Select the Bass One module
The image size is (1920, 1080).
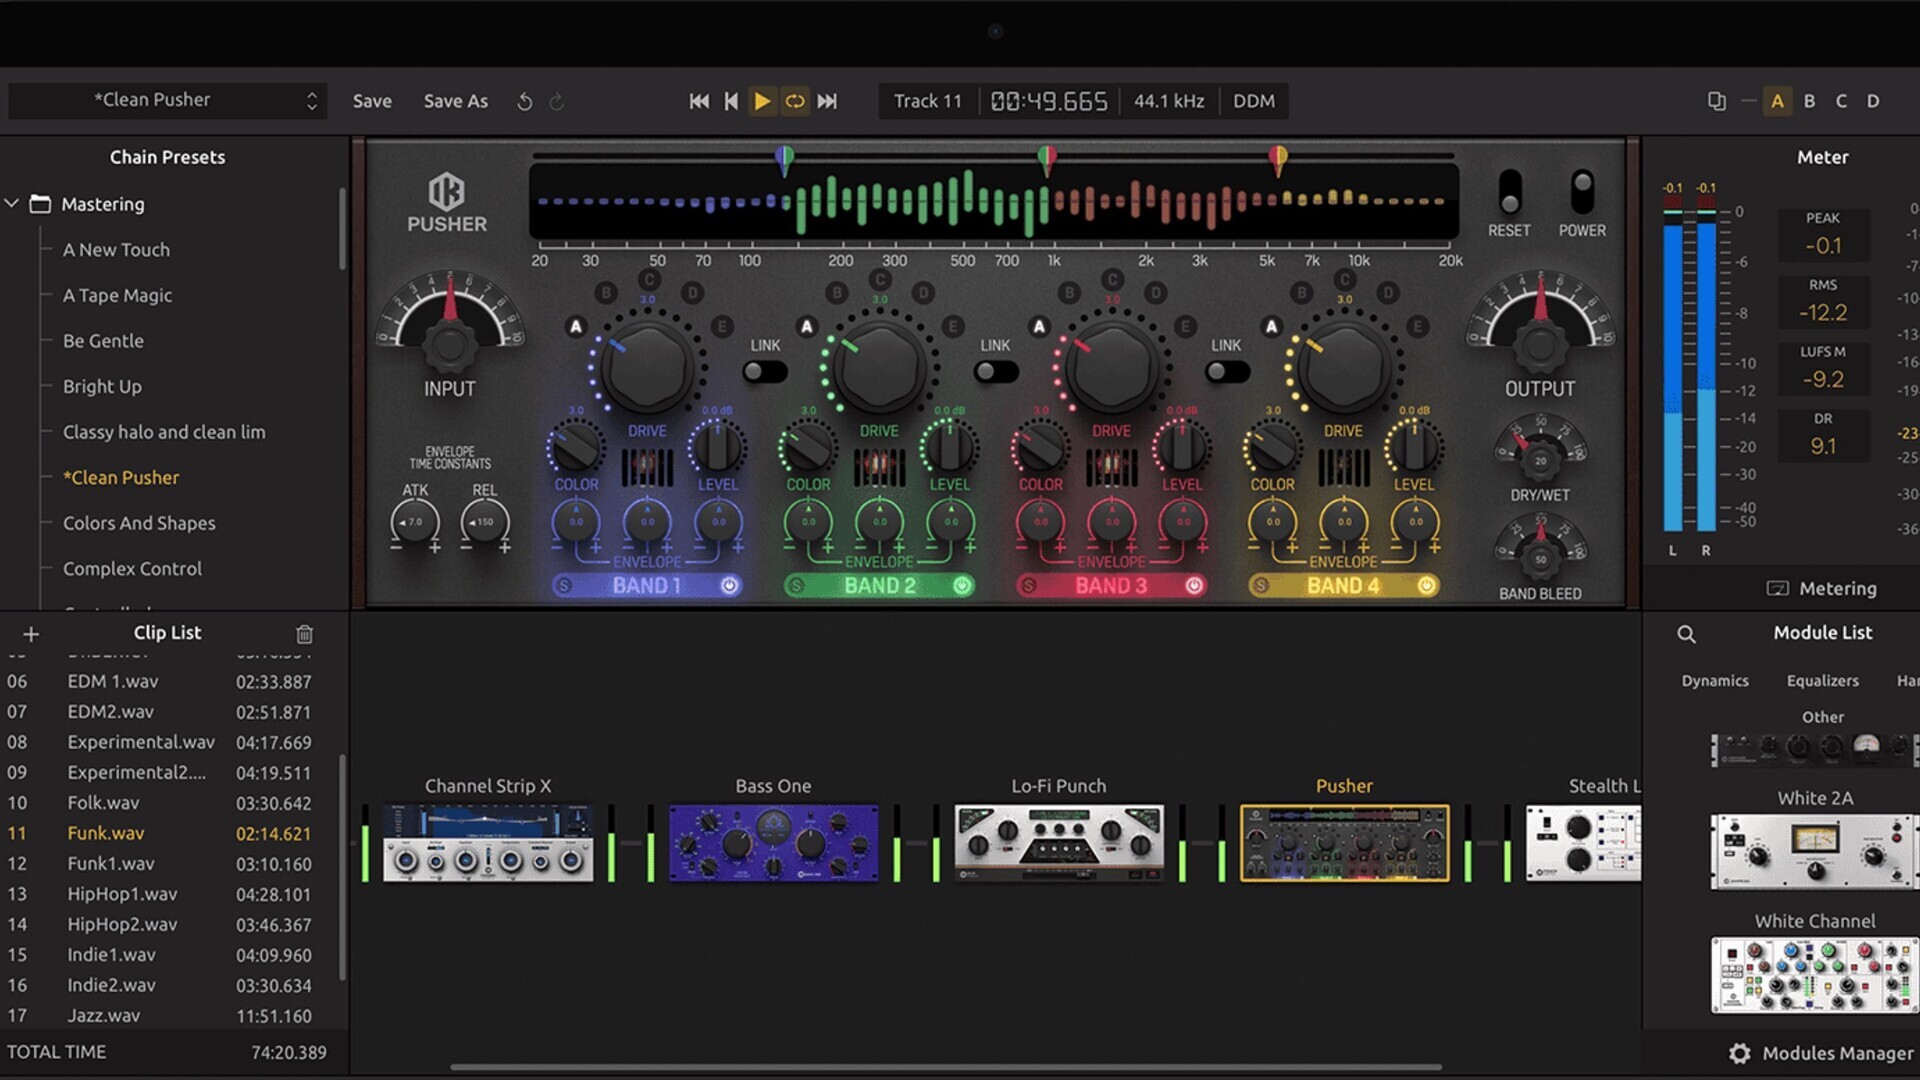click(773, 843)
